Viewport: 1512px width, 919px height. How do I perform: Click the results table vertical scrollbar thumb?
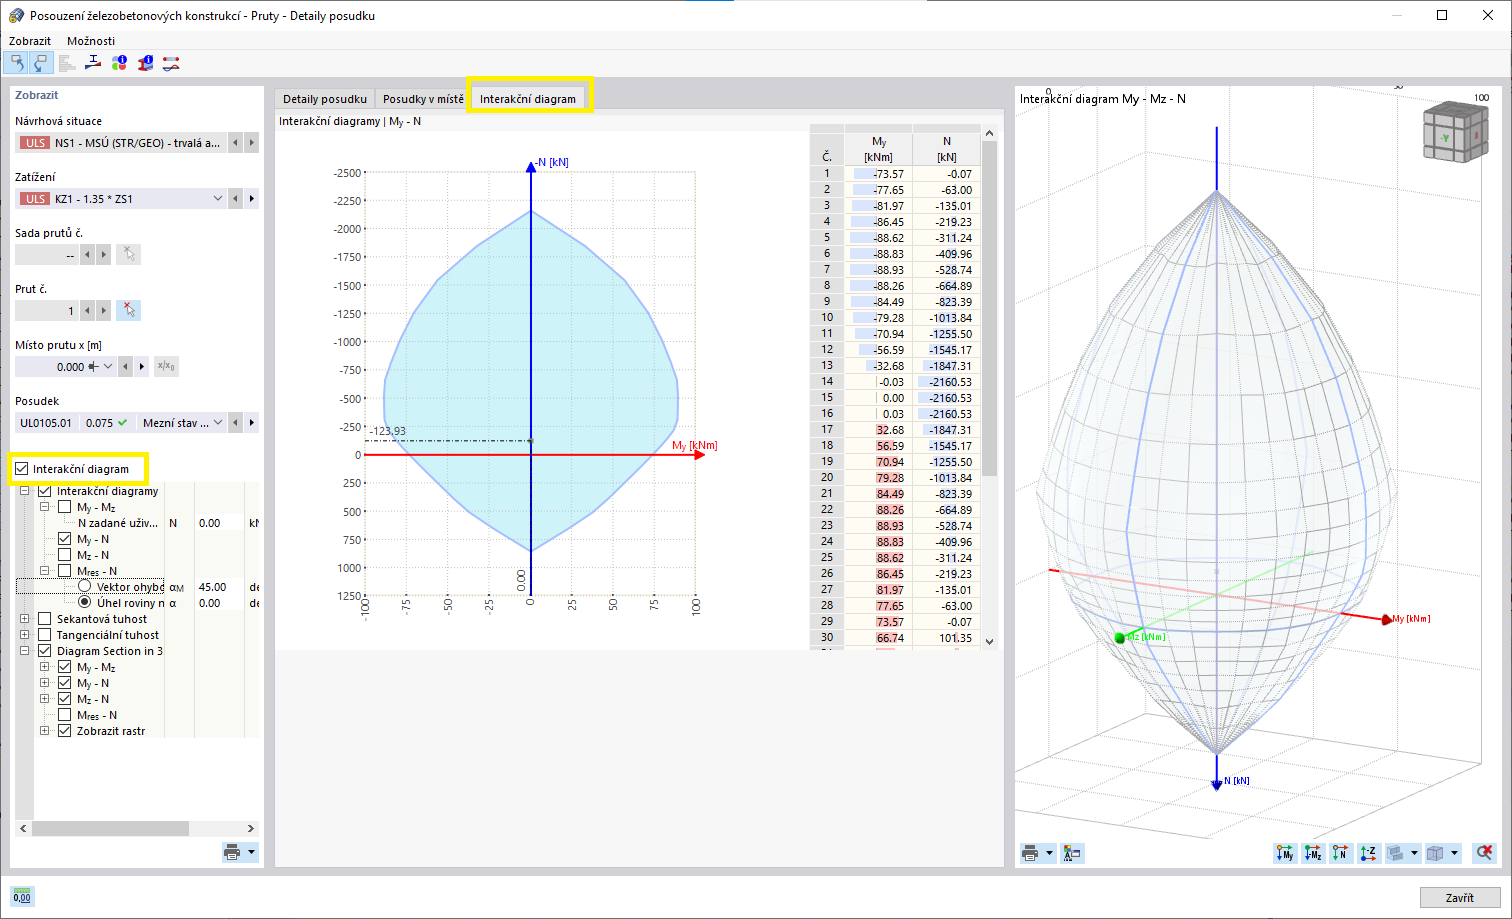pyautogui.click(x=990, y=308)
